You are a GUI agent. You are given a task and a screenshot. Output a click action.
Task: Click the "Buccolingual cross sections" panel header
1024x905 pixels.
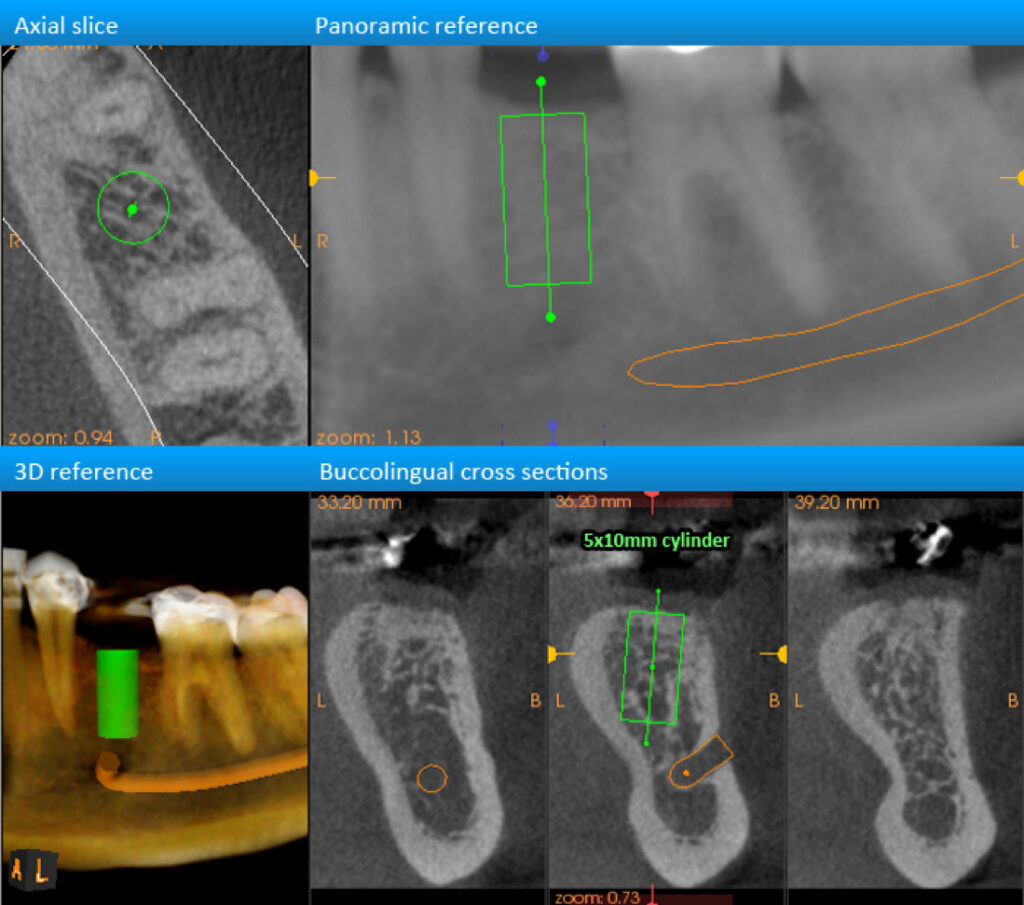[464, 471]
